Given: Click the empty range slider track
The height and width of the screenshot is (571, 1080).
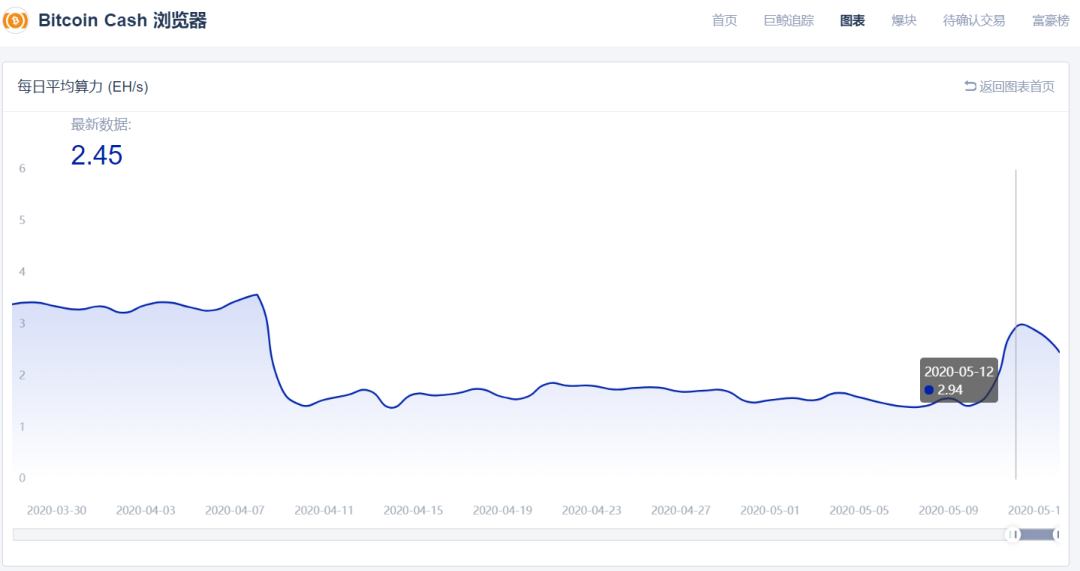Looking at the screenshot, I should click(x=500, y=535).
